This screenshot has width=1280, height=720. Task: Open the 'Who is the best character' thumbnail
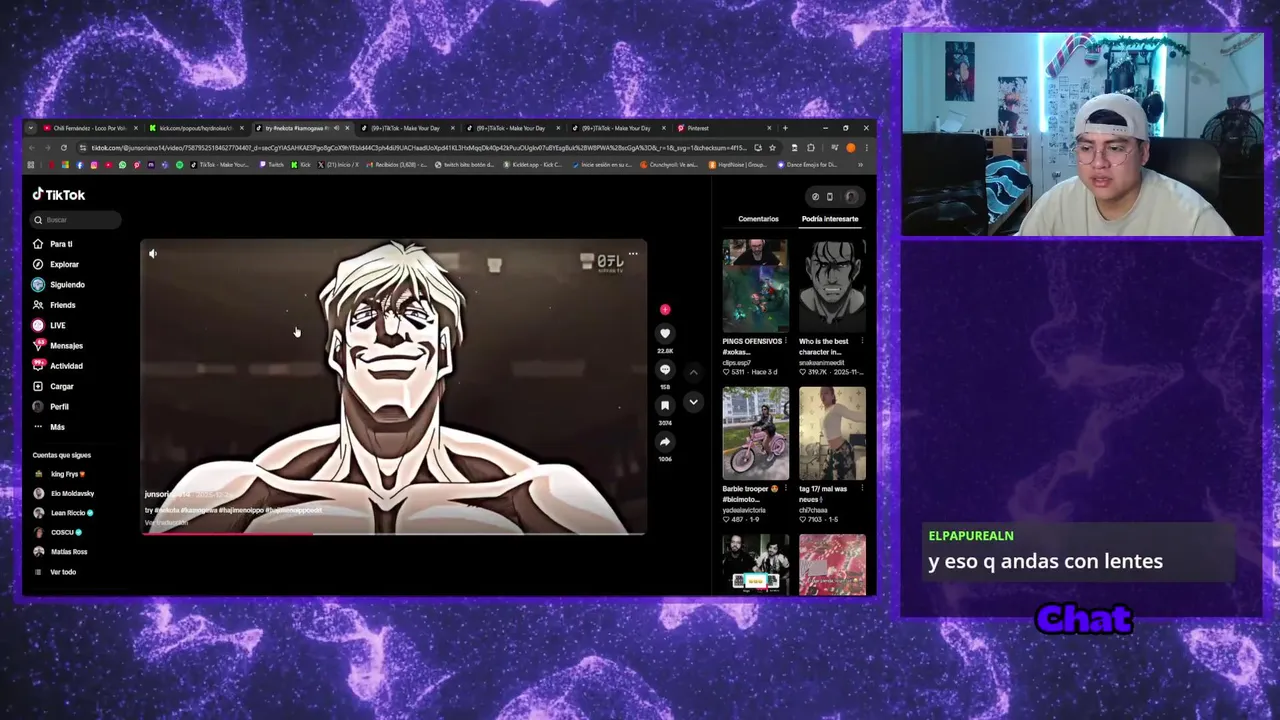(832, 286)
